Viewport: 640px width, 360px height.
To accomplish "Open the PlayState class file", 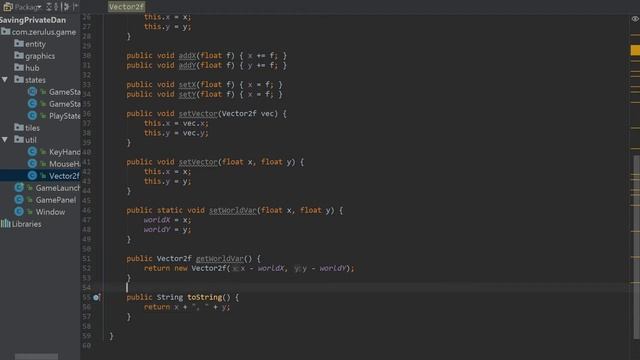I will point(64,116).
